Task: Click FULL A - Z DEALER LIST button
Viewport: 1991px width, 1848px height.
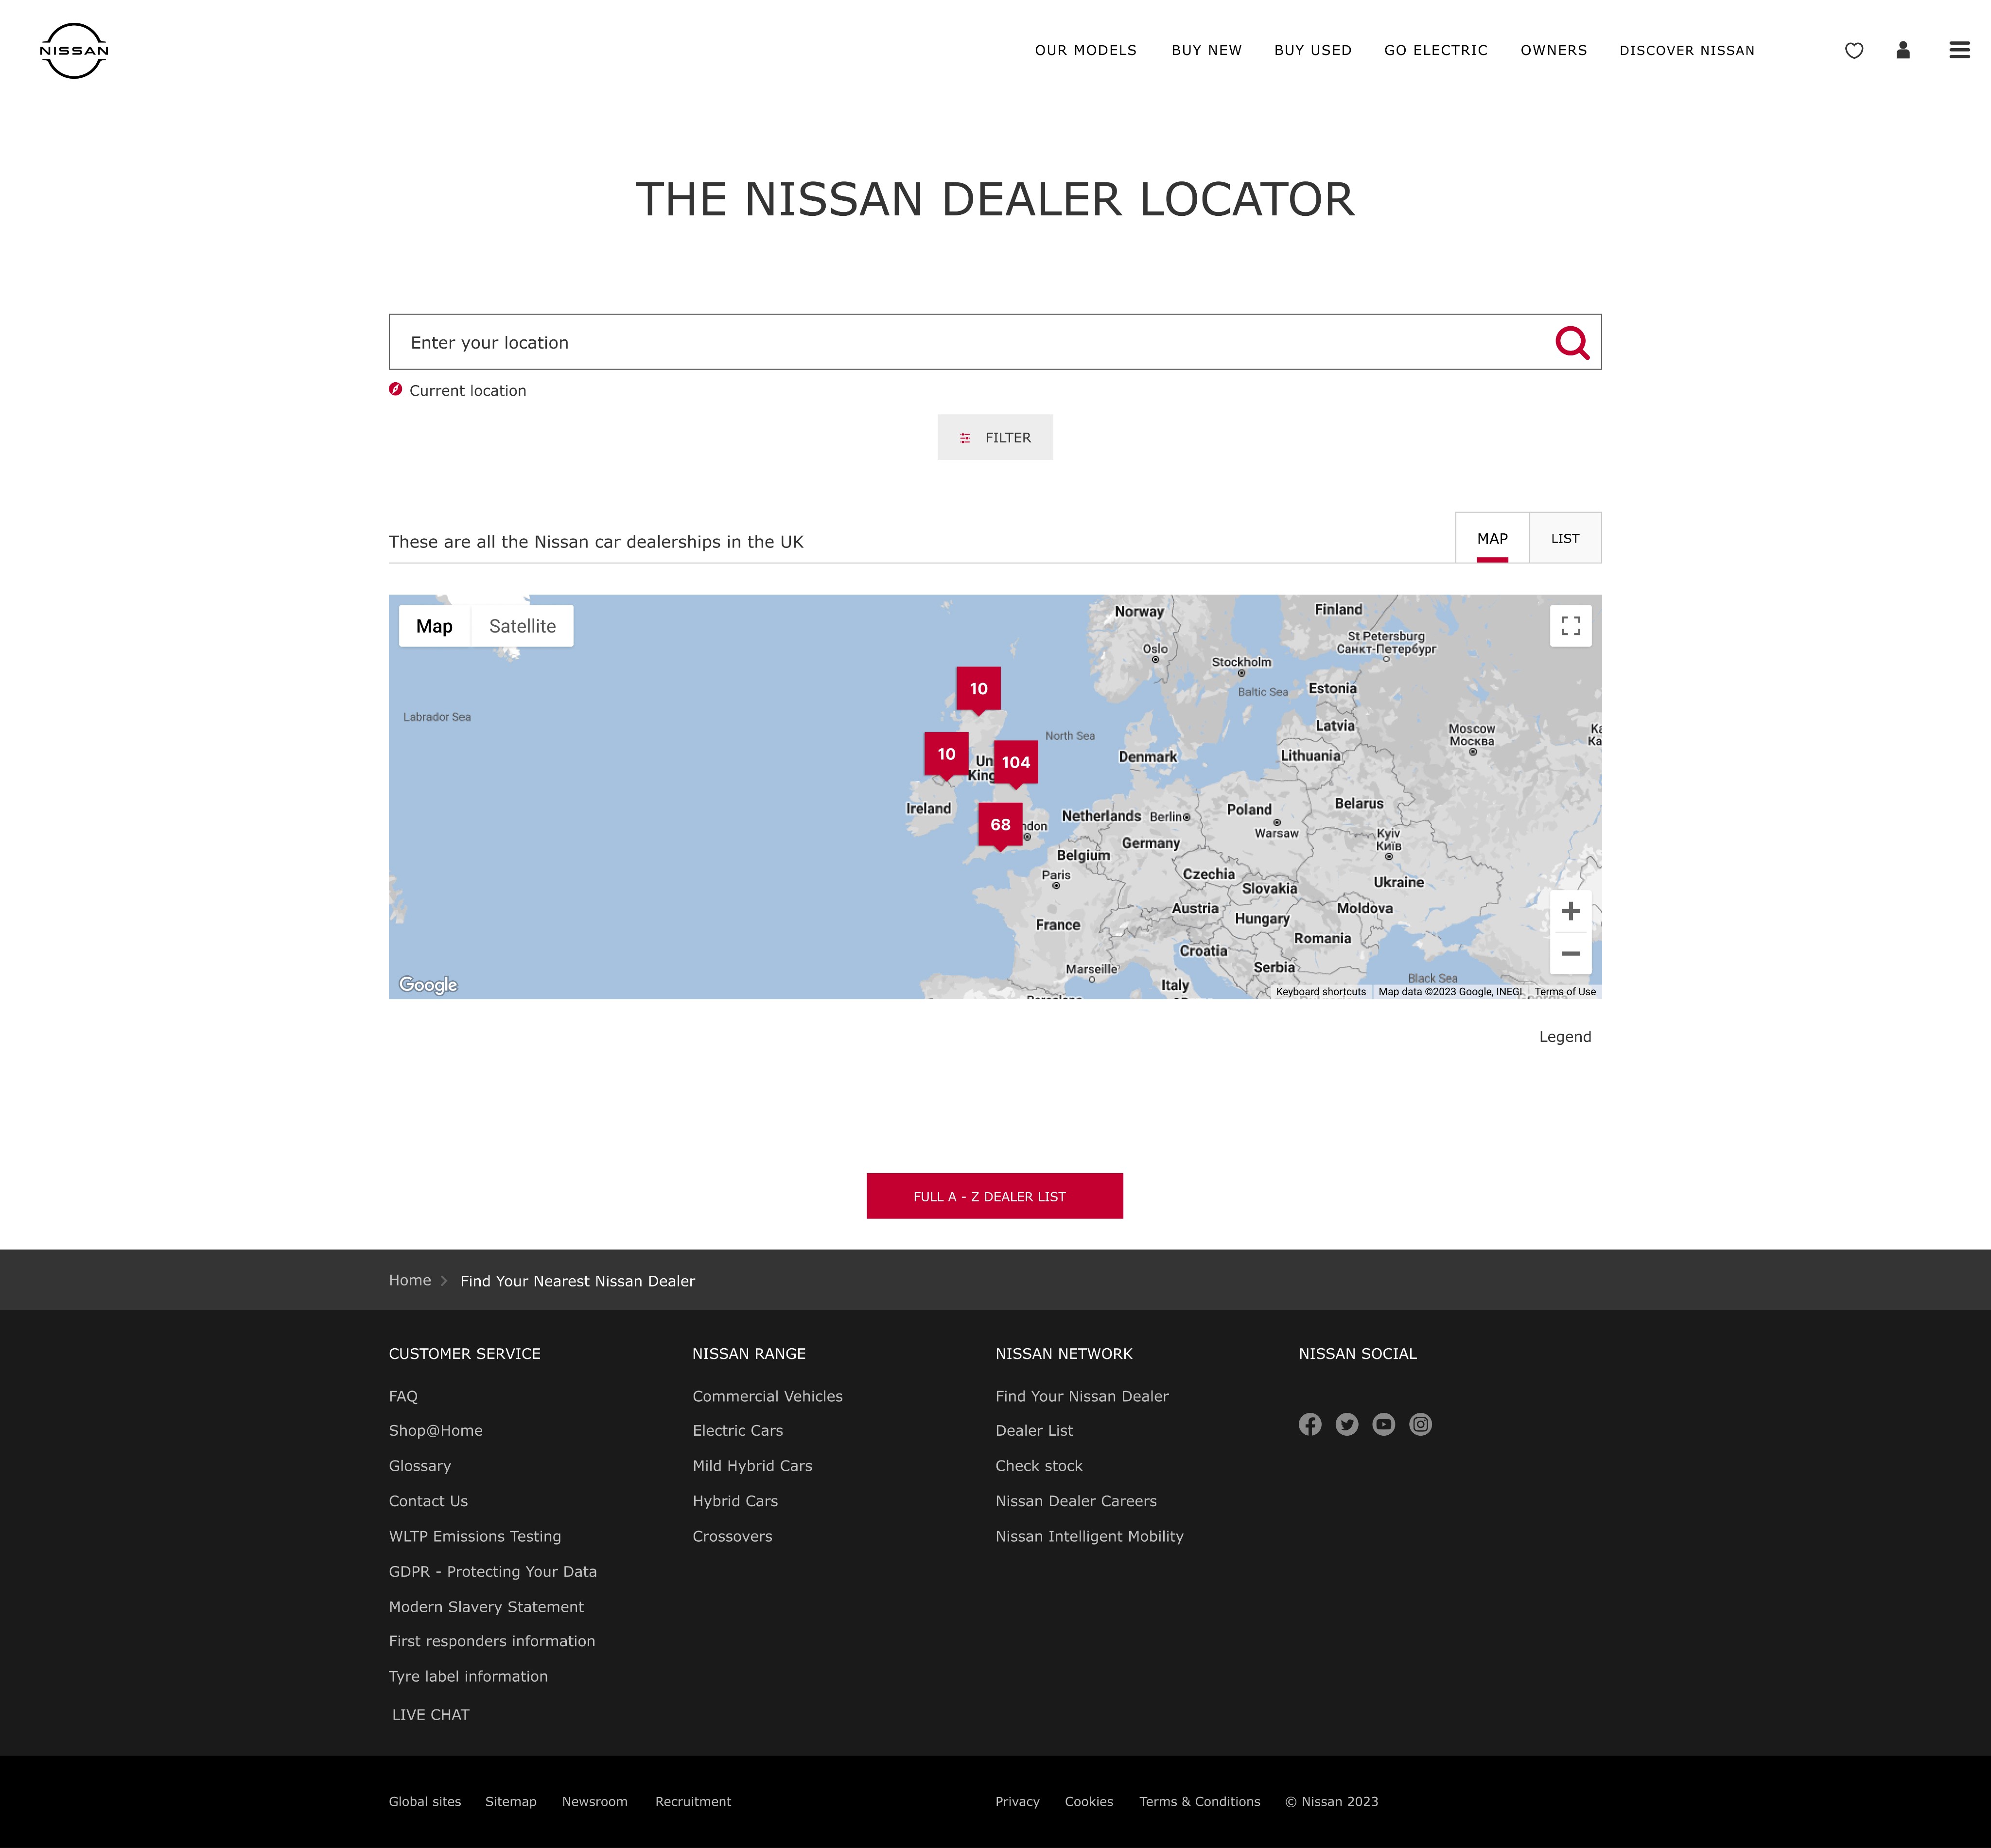Action: tap(994, 1196)
